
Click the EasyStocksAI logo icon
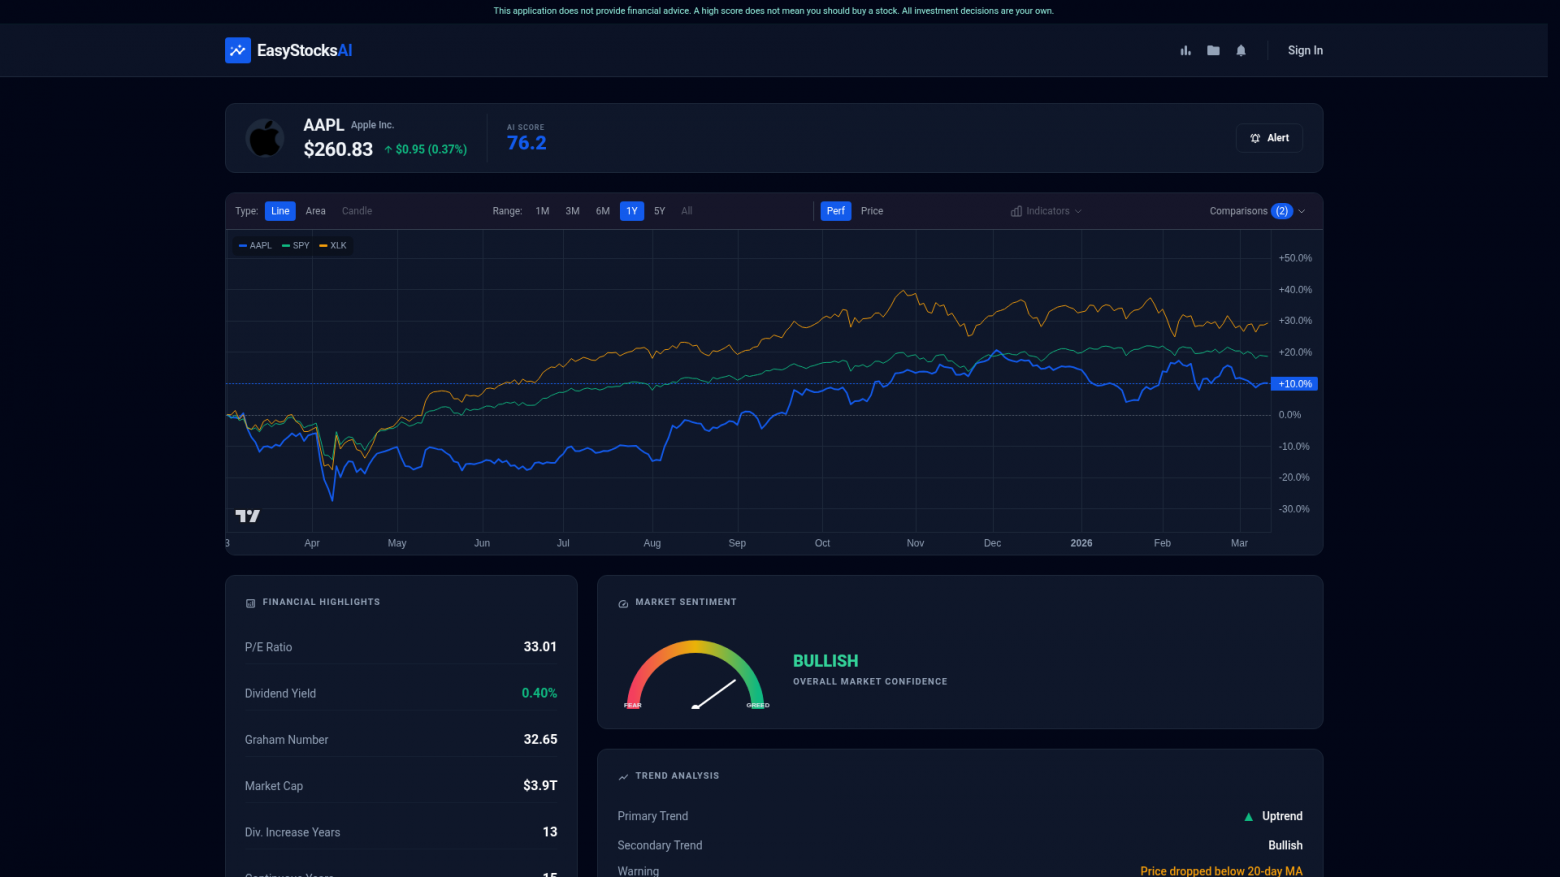coord(238,50)
